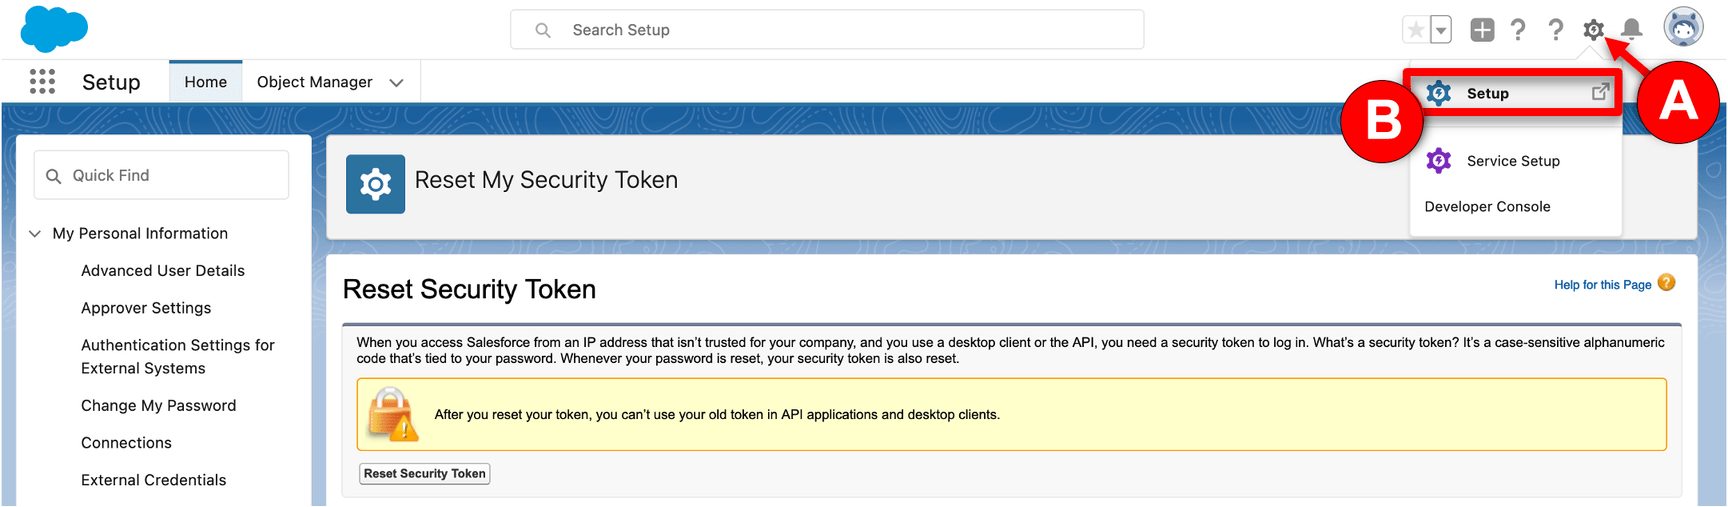Click the Search Setup field

click(827, 30)
